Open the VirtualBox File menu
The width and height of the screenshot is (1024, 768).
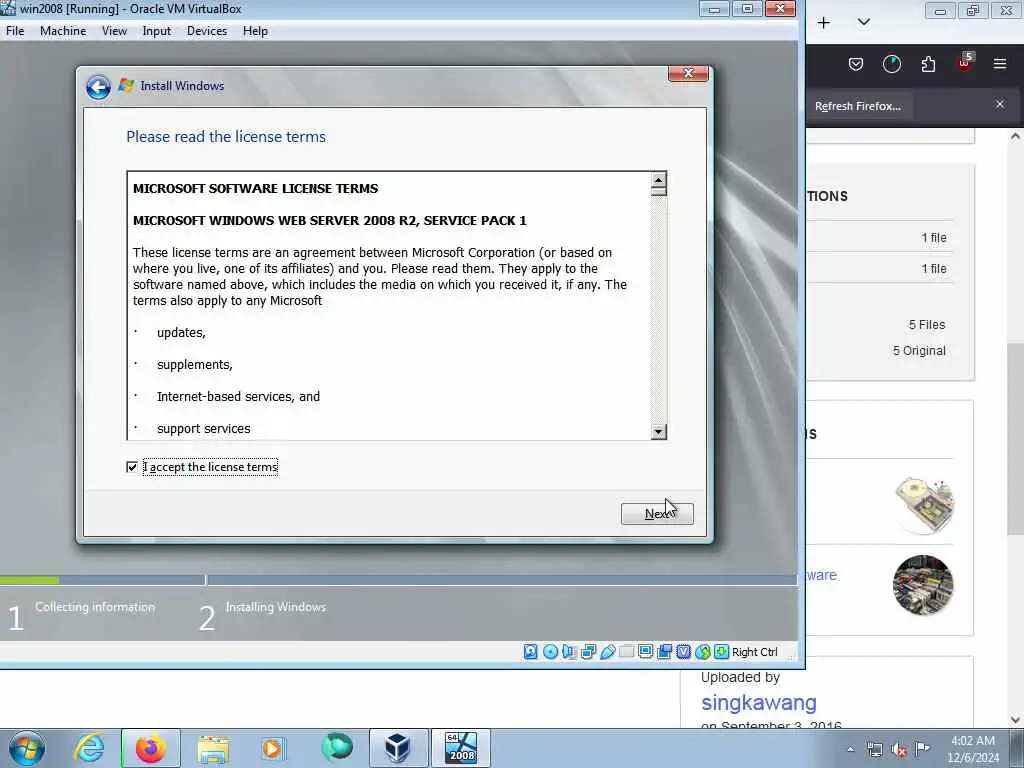(15, 31)
